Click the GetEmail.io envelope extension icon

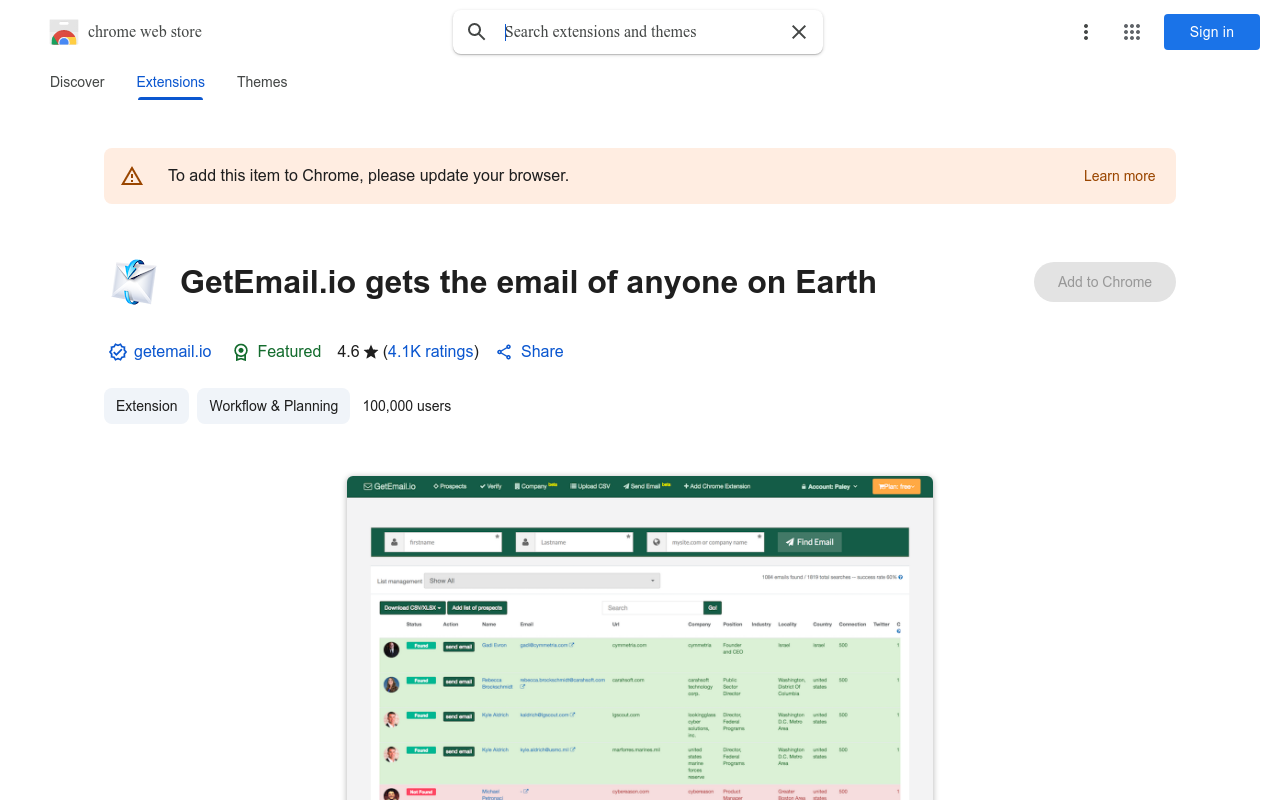point(134,282)
